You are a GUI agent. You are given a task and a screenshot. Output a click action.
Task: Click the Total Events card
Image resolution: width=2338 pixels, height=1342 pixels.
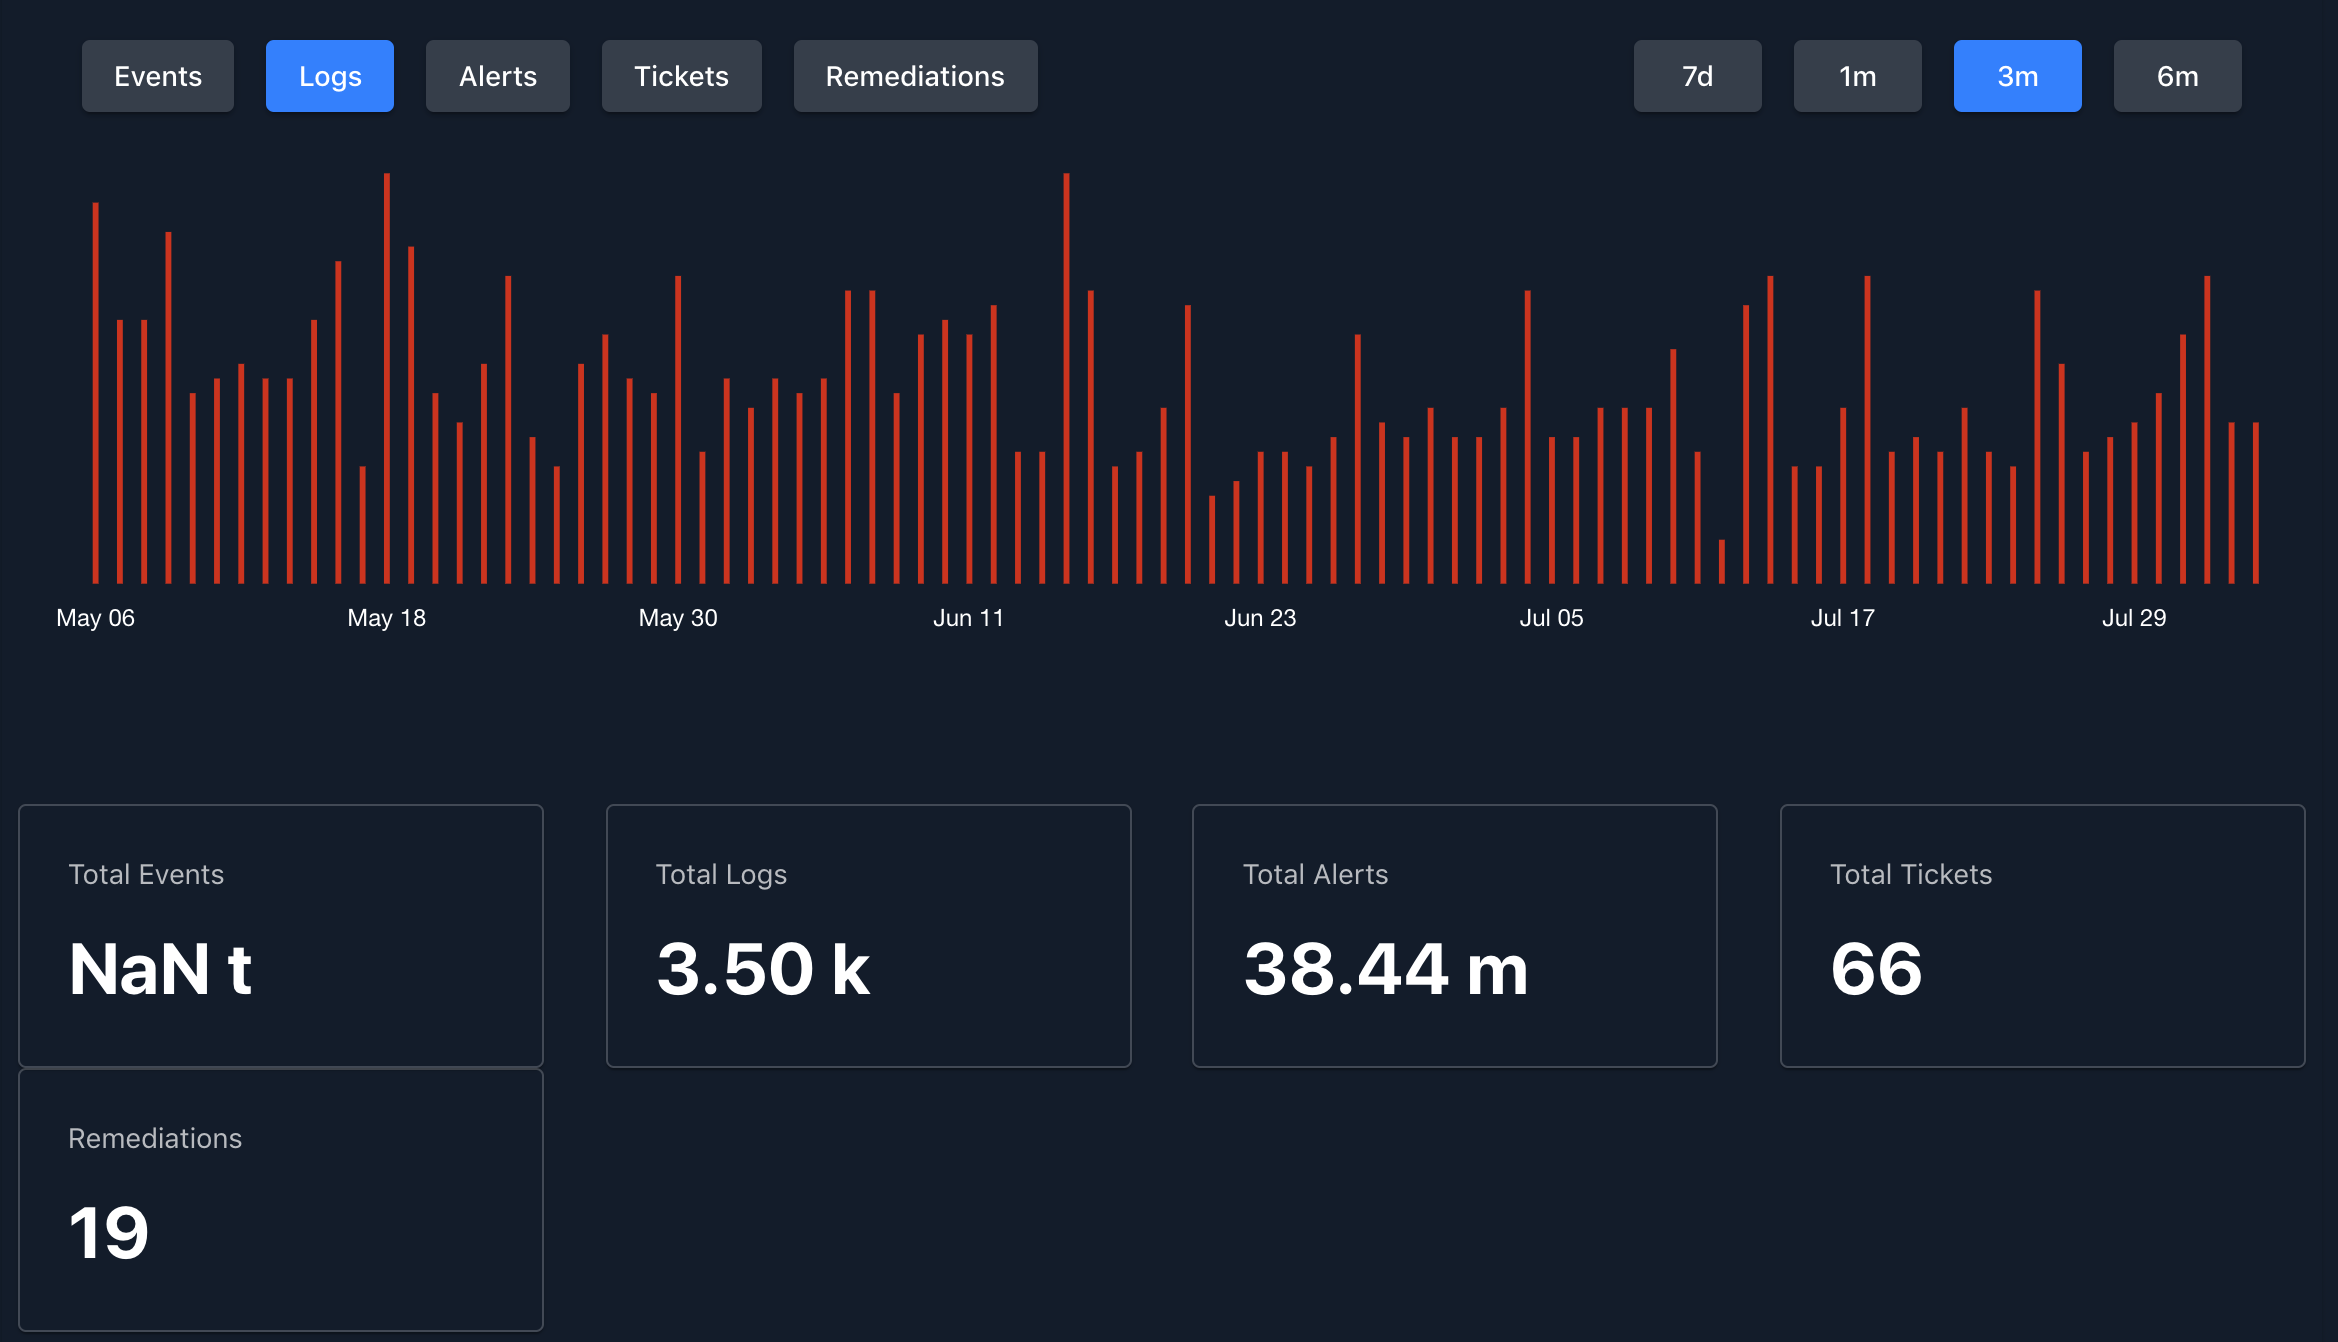pos(281,936)
